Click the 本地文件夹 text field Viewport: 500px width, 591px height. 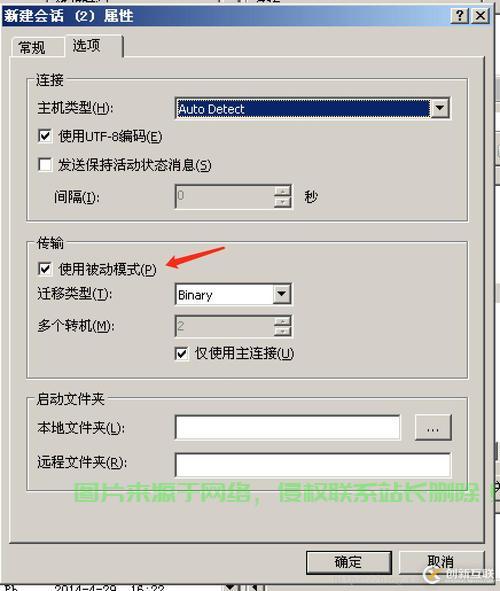tap(287, 427)
